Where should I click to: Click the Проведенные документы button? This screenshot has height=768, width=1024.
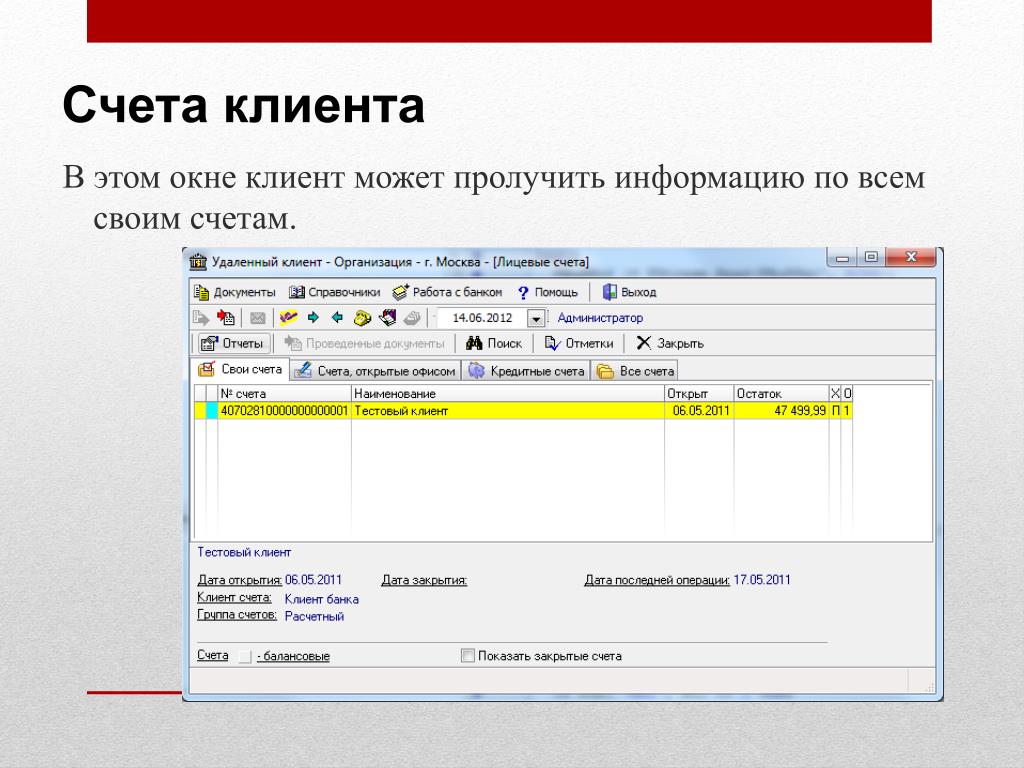click(364, 344)
